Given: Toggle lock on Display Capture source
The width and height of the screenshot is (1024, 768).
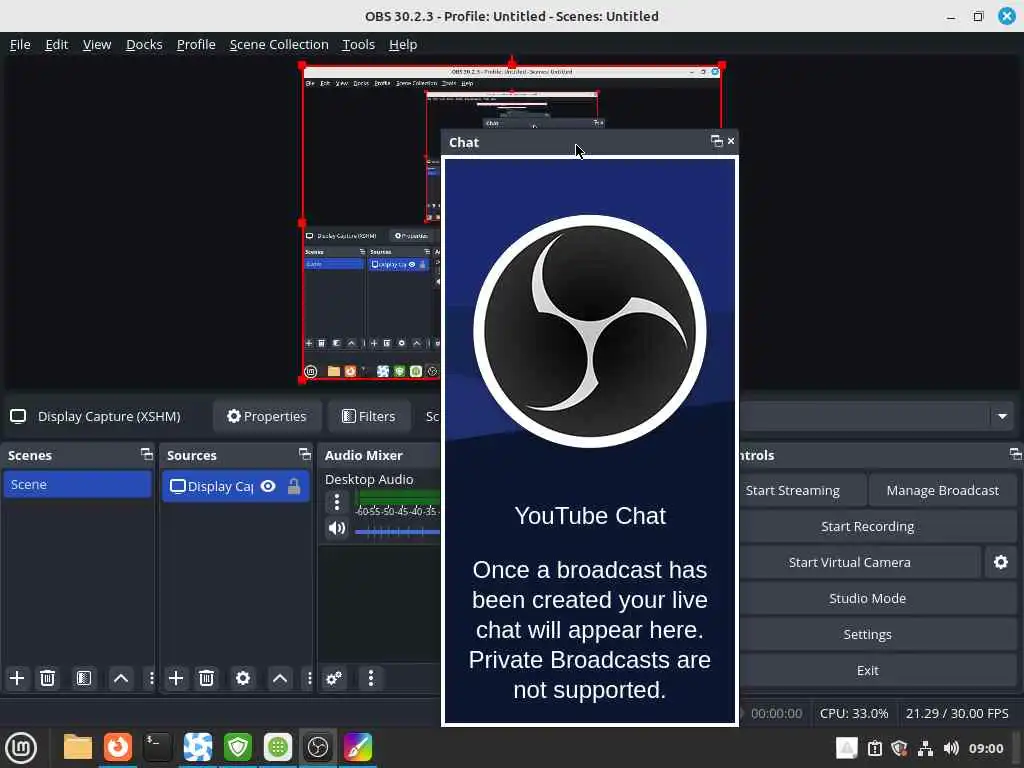Looking at the screenshot, I should click(294, 487).
